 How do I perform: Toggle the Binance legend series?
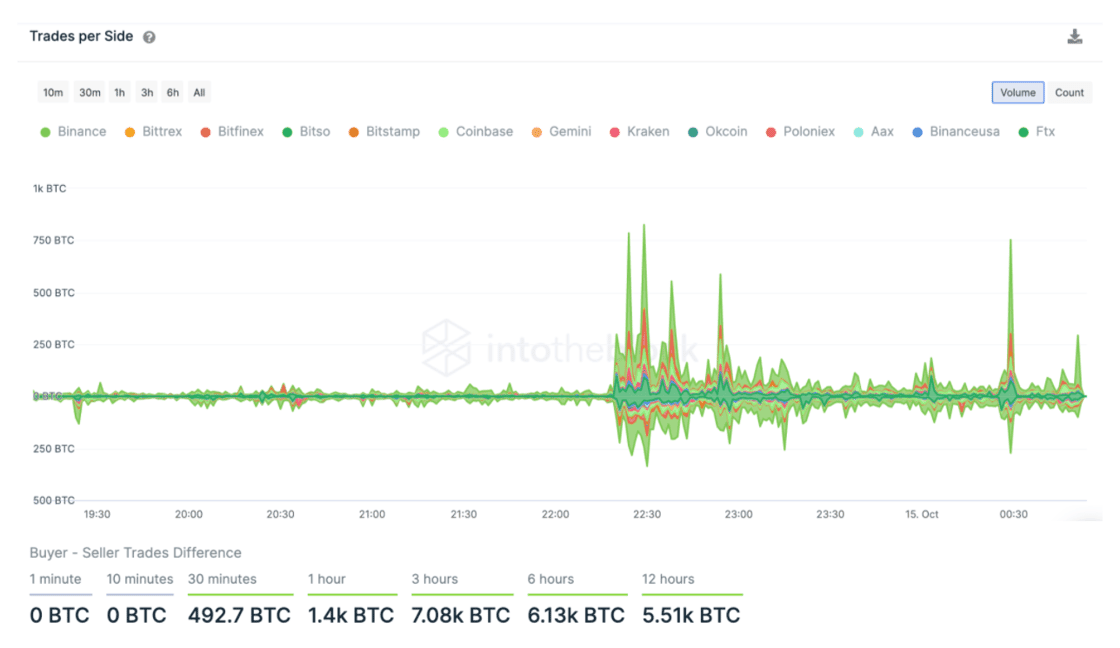point(74,131)
